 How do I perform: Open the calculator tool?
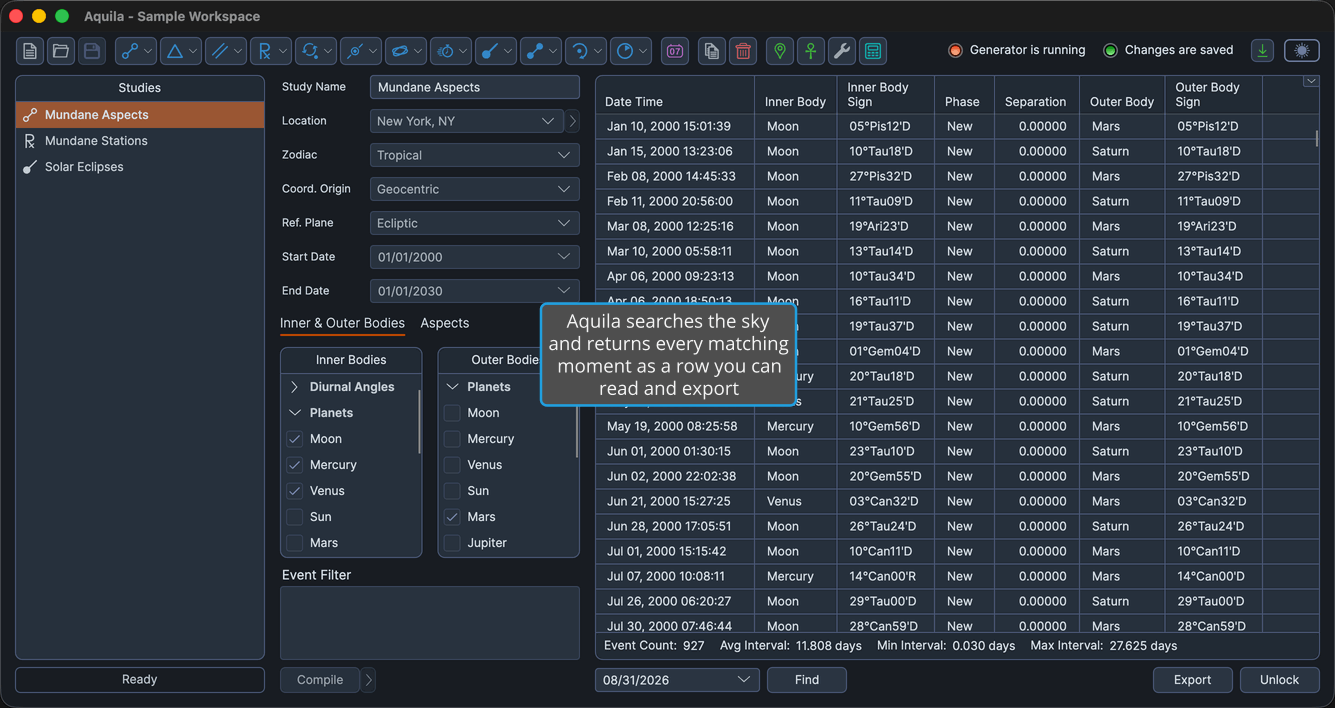pos(873,51)
